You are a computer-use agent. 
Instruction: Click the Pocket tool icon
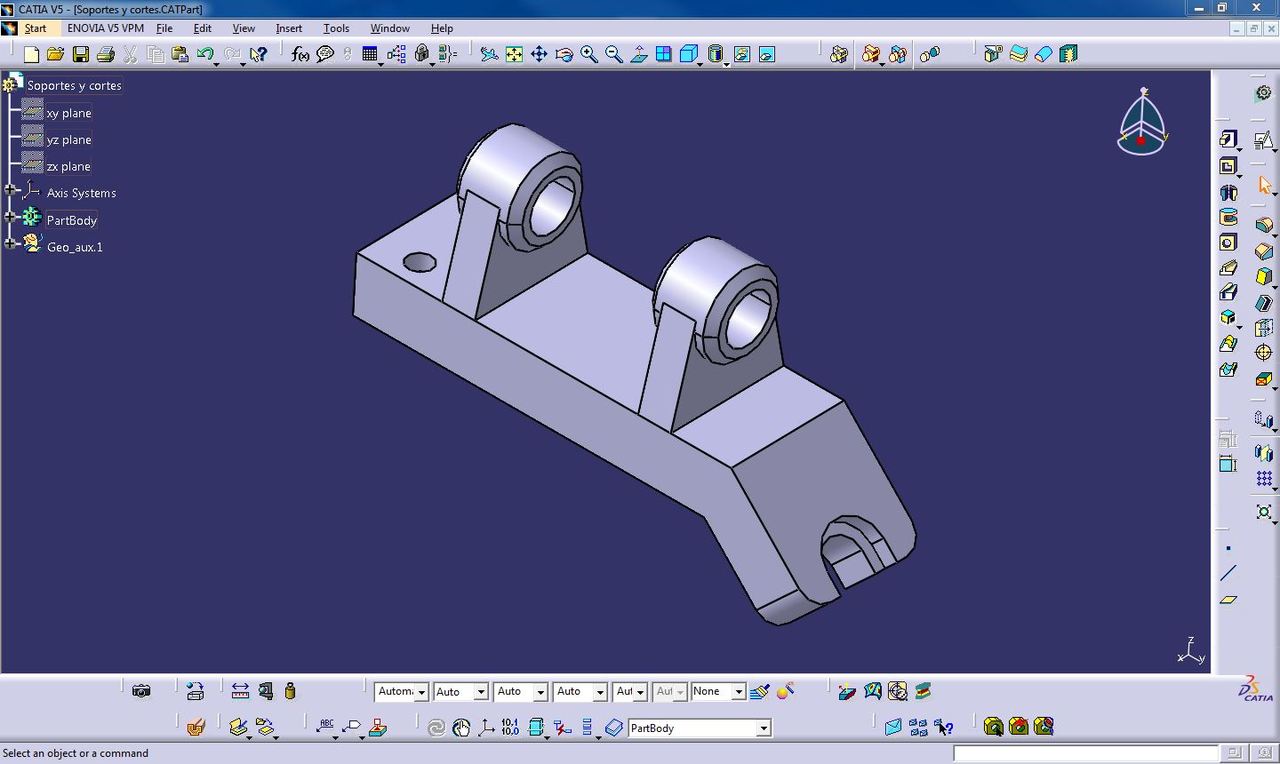click(x=1228, y=166)
